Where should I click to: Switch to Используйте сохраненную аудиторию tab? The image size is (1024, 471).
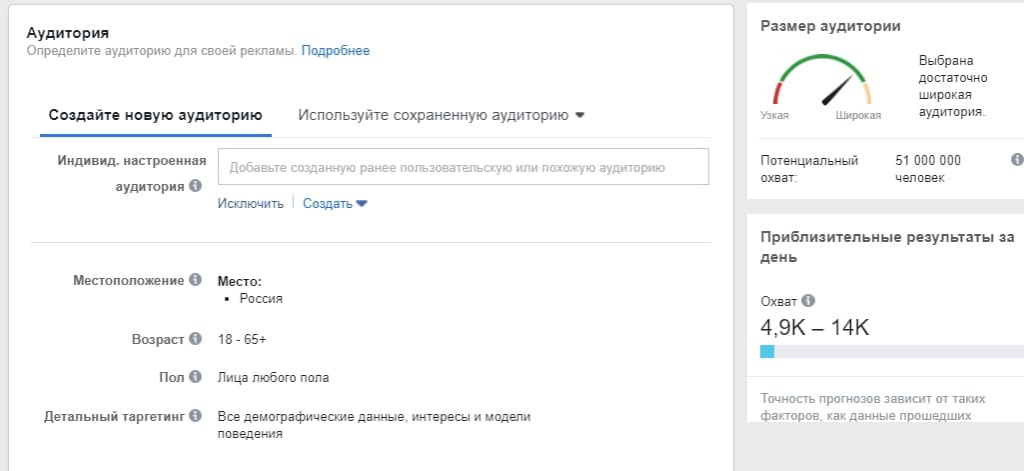click(433, 115)
